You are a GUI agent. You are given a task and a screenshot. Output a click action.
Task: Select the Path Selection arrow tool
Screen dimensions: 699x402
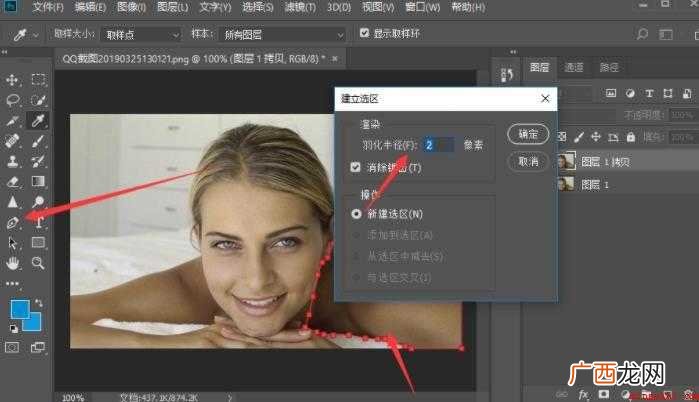(12, 243)
